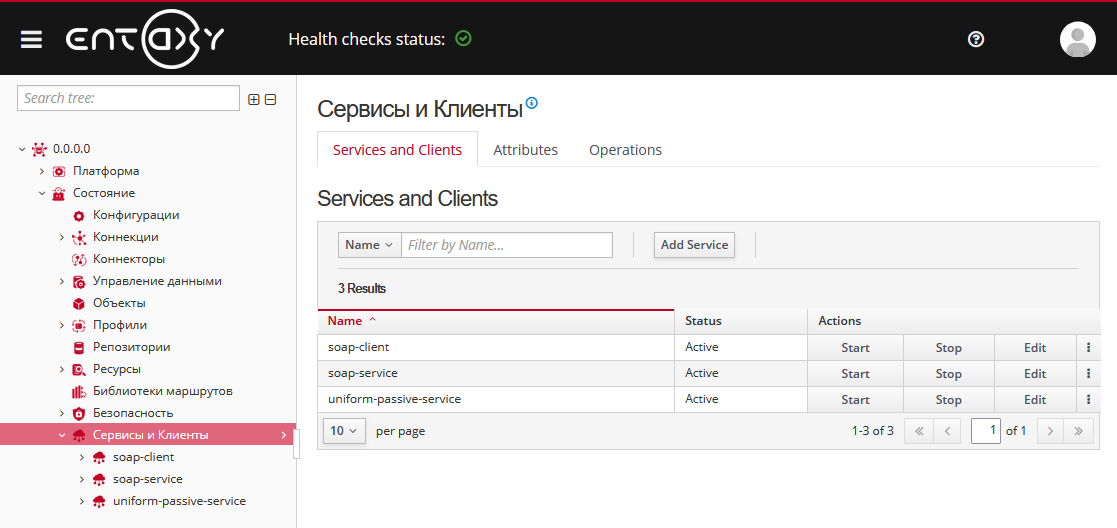This screenshot has width=1117, height=528.
Task: Switch to the Operations tab
Action: [625, 150]
